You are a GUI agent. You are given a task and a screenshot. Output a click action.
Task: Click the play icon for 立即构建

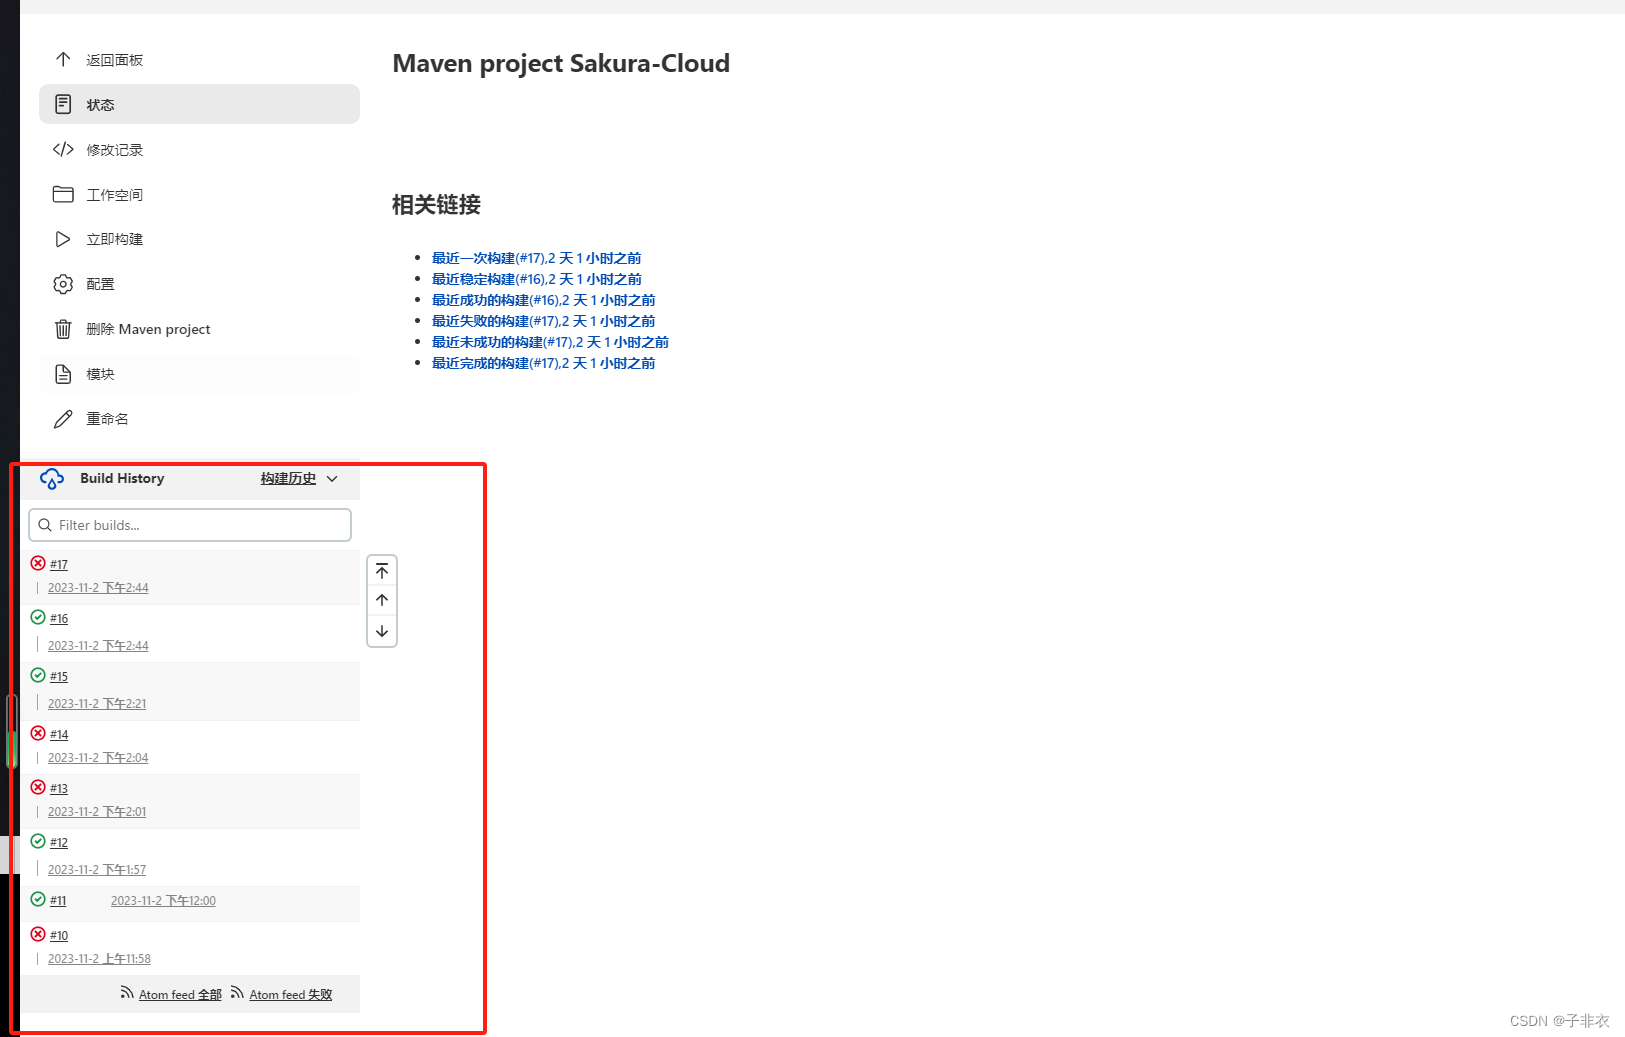pyautogui.click(x=63, y=239)
